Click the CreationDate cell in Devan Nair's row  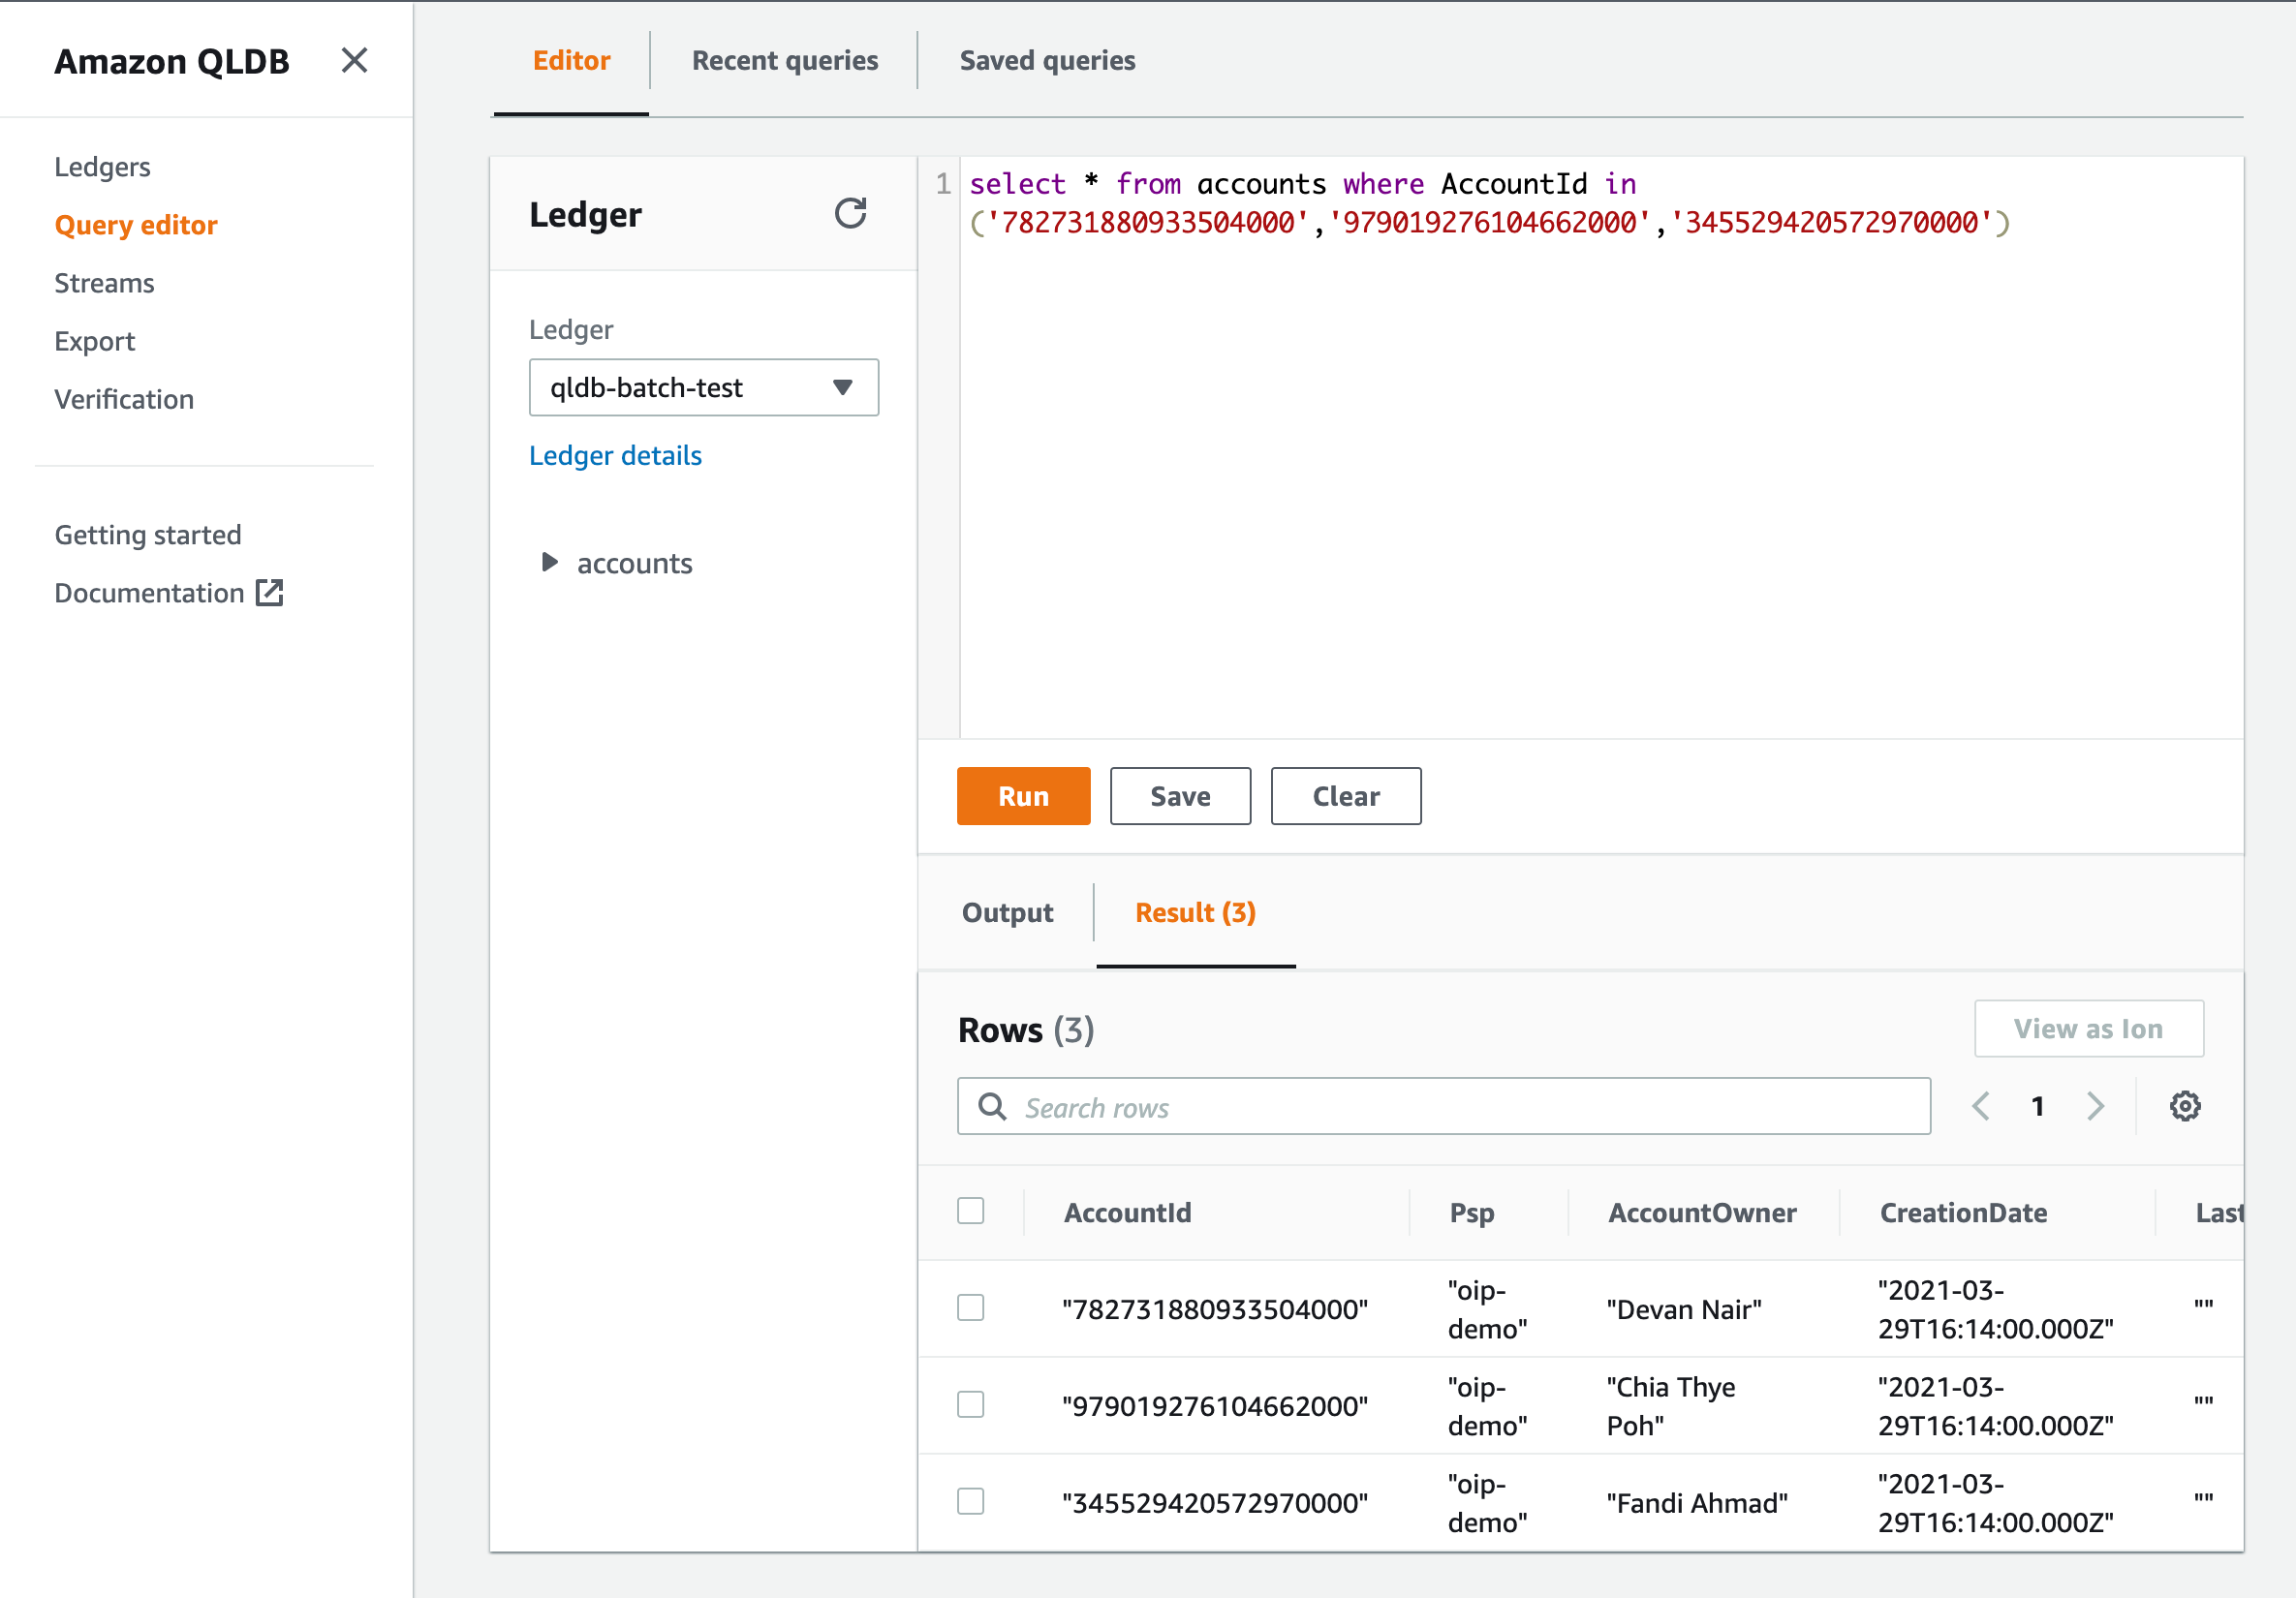(x=1996, y=1309)
